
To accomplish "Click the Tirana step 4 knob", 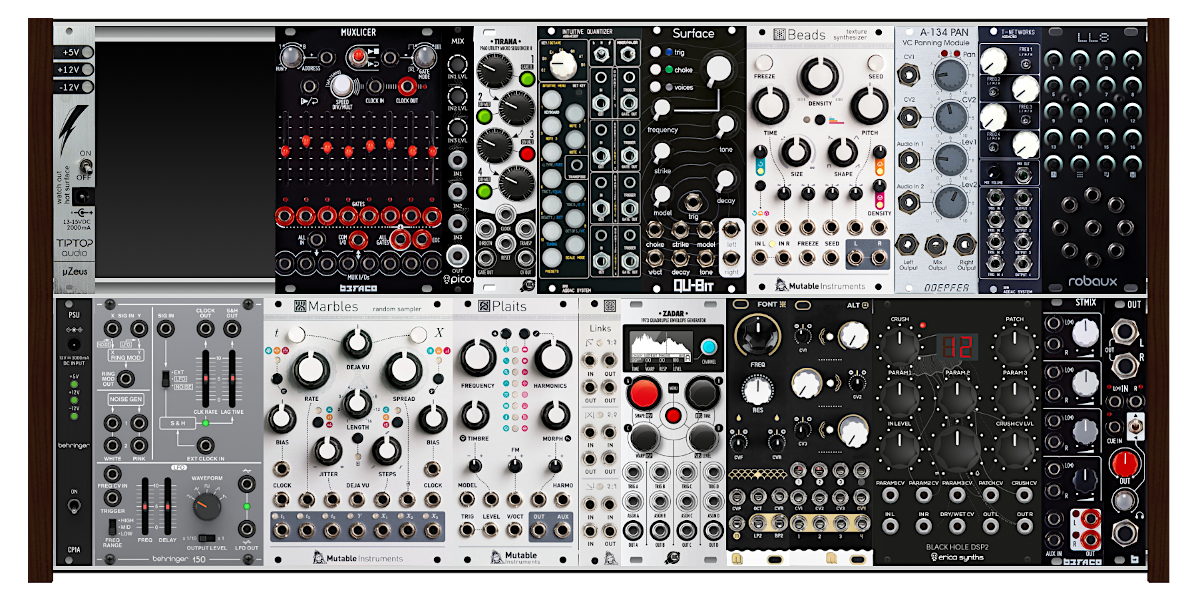I will (518, 185).
